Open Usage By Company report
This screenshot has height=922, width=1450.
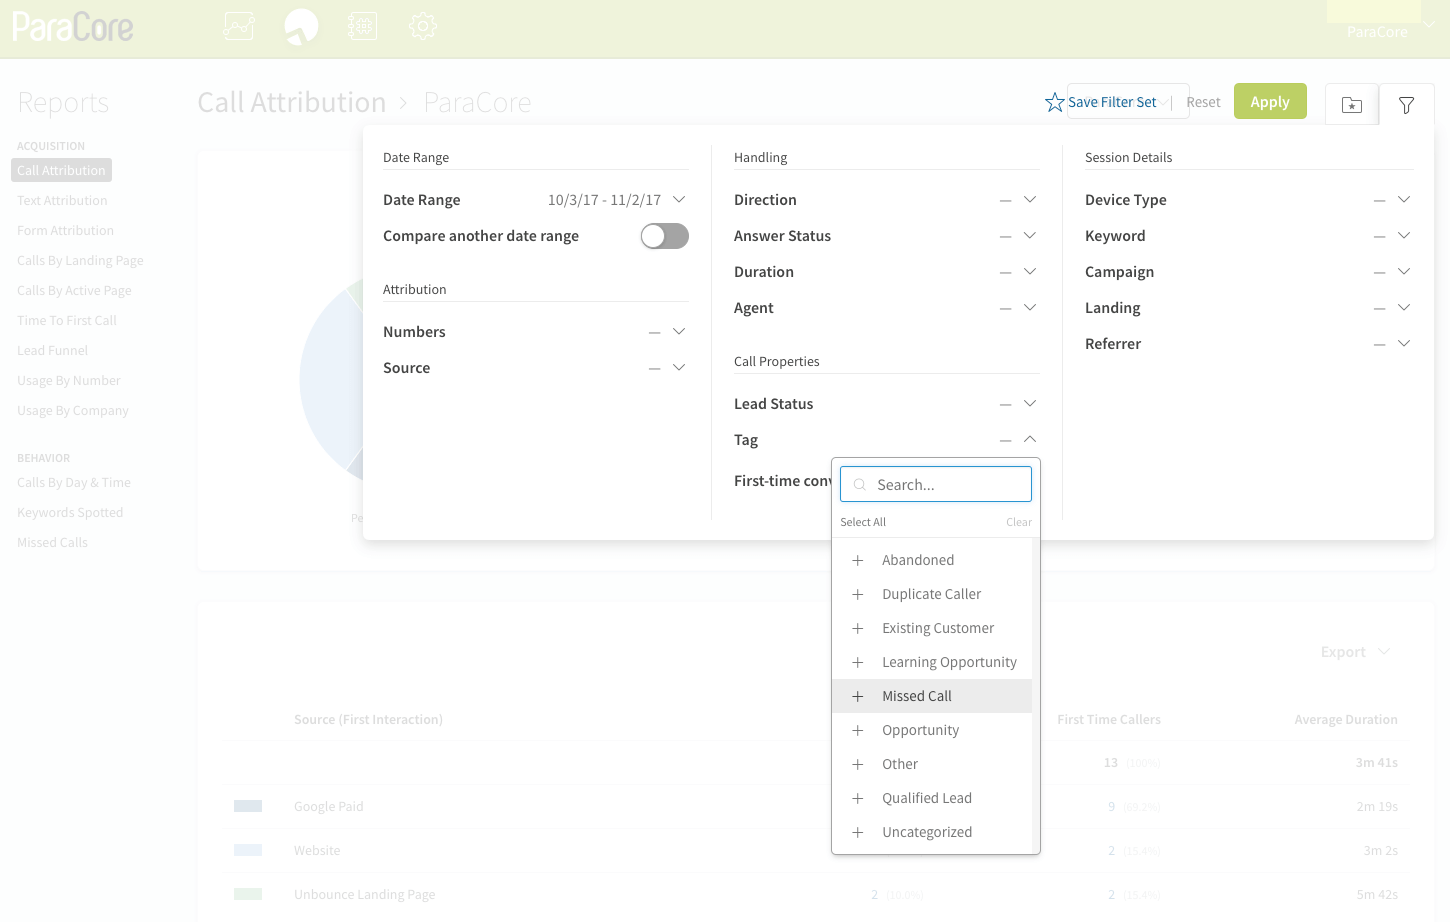point(73,410)
